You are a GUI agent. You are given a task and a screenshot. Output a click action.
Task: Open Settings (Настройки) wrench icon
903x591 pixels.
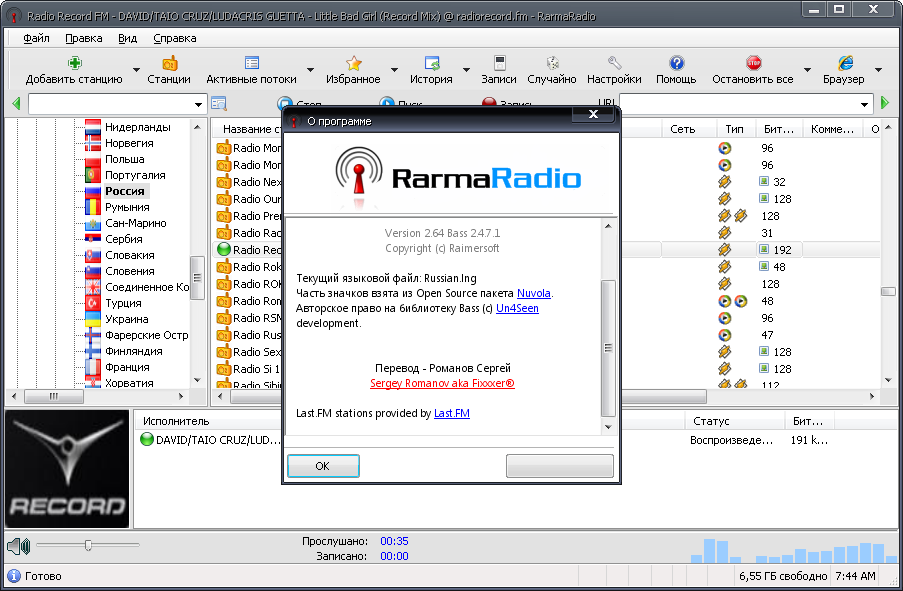[x=614, y=63]
